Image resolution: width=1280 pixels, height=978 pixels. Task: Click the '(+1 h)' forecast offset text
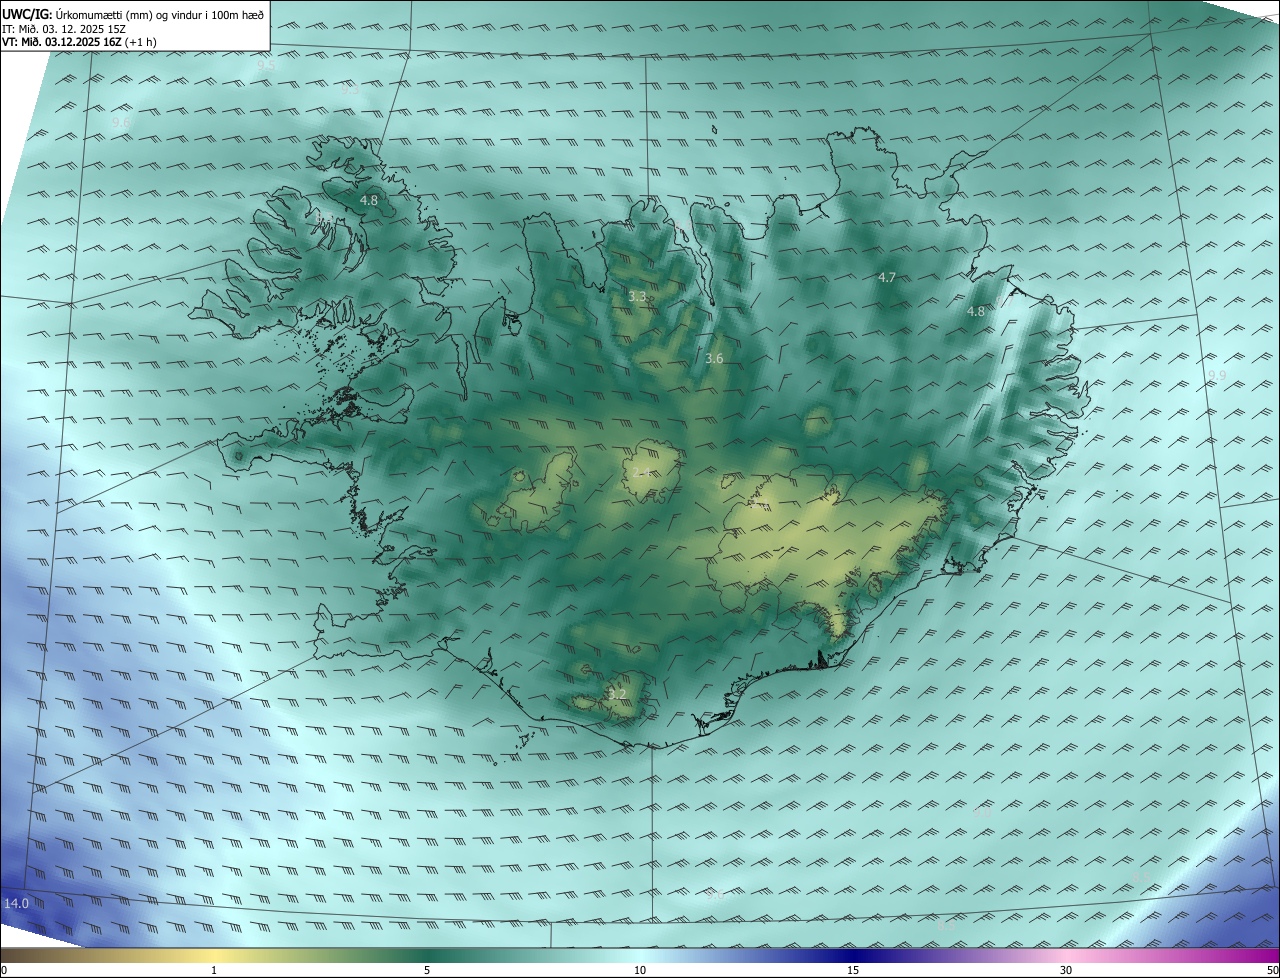(x=141, y=42)
